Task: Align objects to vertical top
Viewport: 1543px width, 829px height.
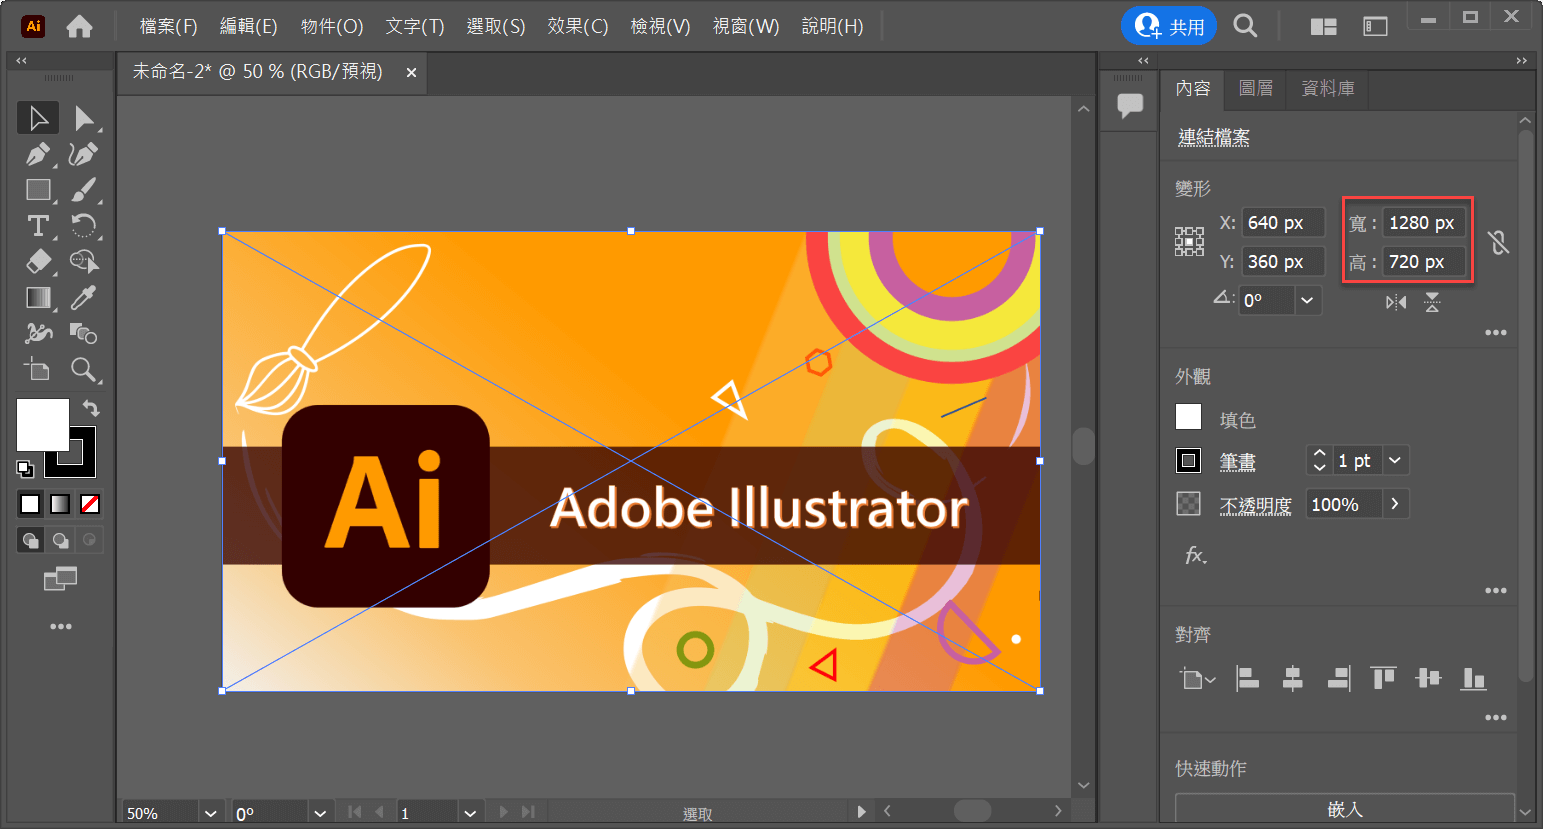Action: 1384,679
